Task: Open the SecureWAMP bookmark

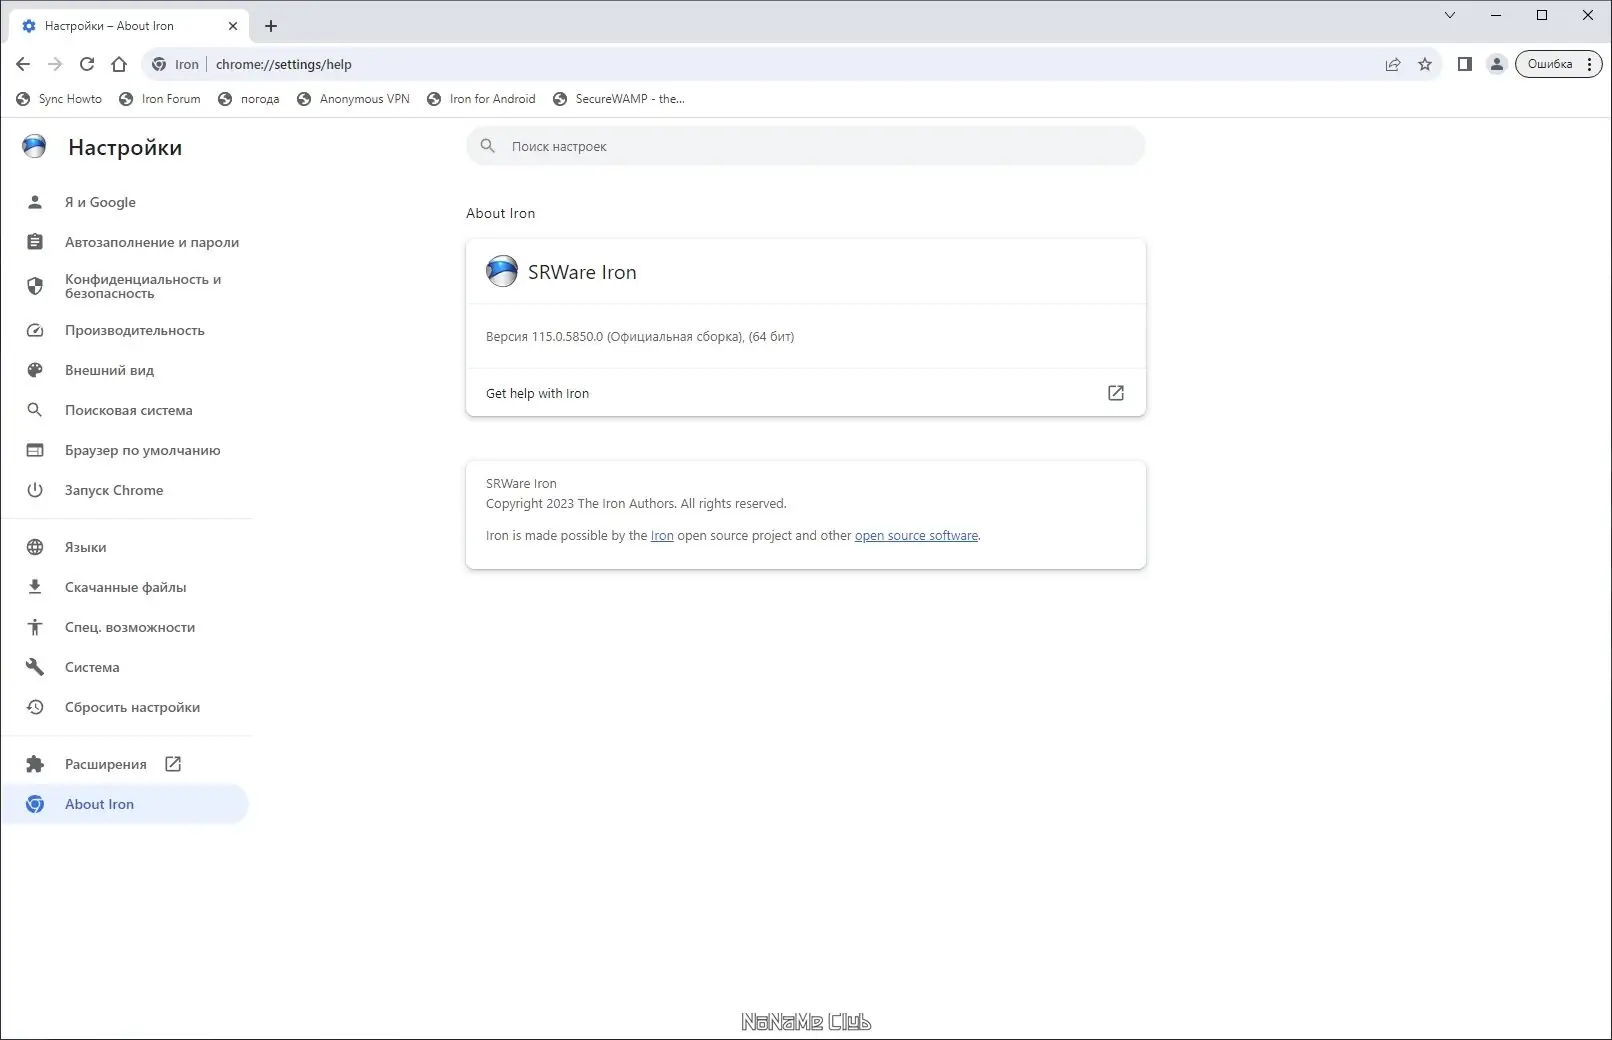Action: (619, 99)
